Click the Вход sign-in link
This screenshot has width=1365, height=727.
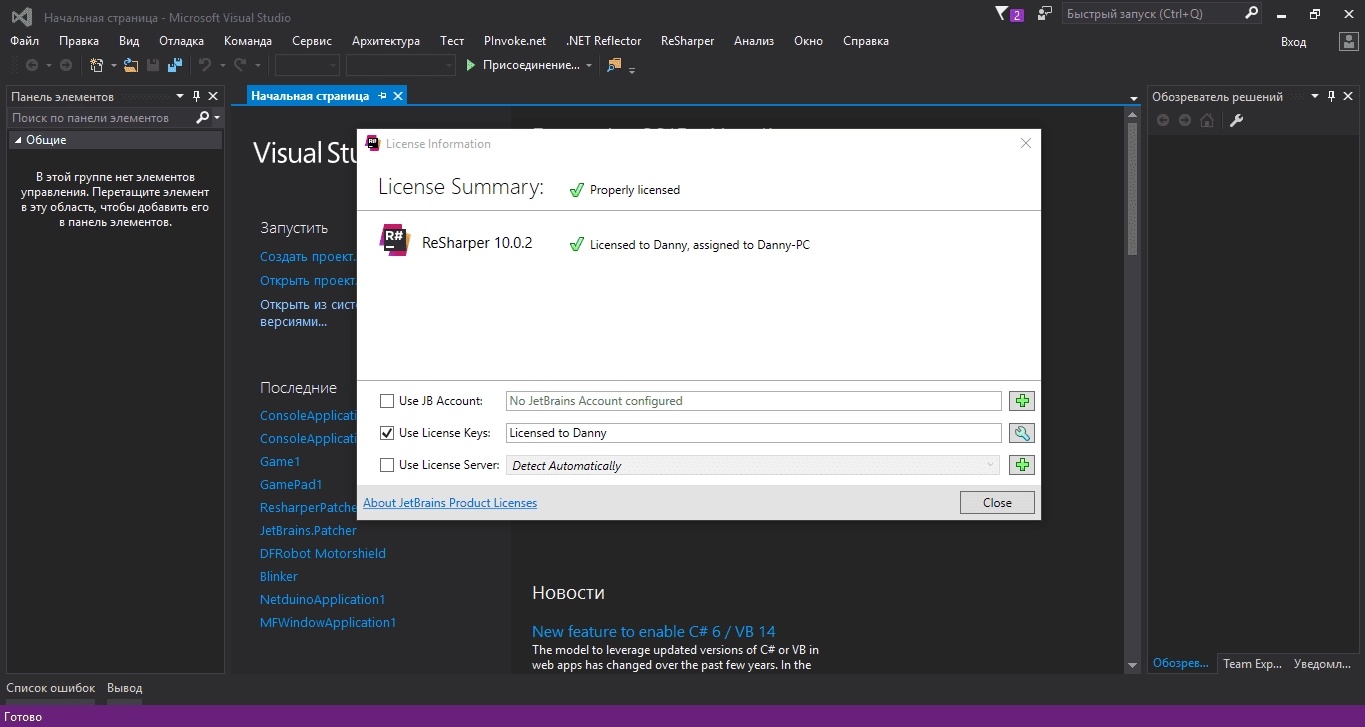1293,41
